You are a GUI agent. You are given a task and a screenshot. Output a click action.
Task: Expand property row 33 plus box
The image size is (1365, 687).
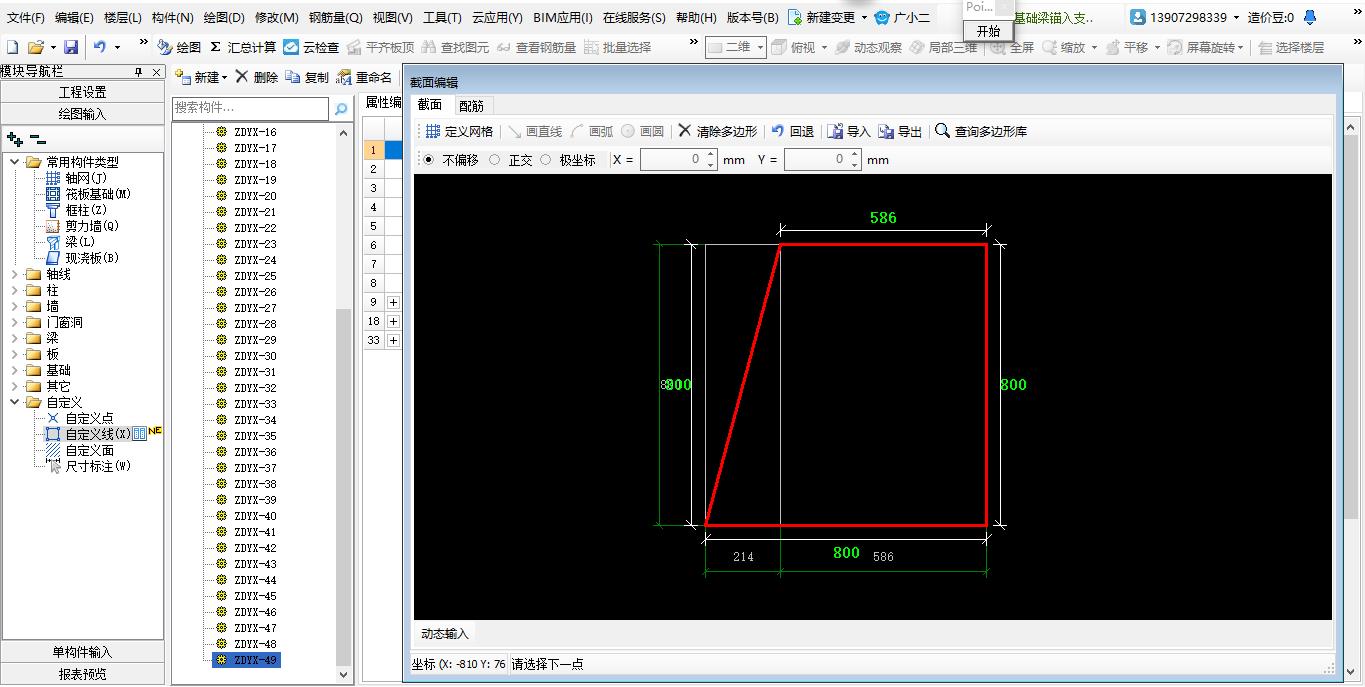point(393,340)
